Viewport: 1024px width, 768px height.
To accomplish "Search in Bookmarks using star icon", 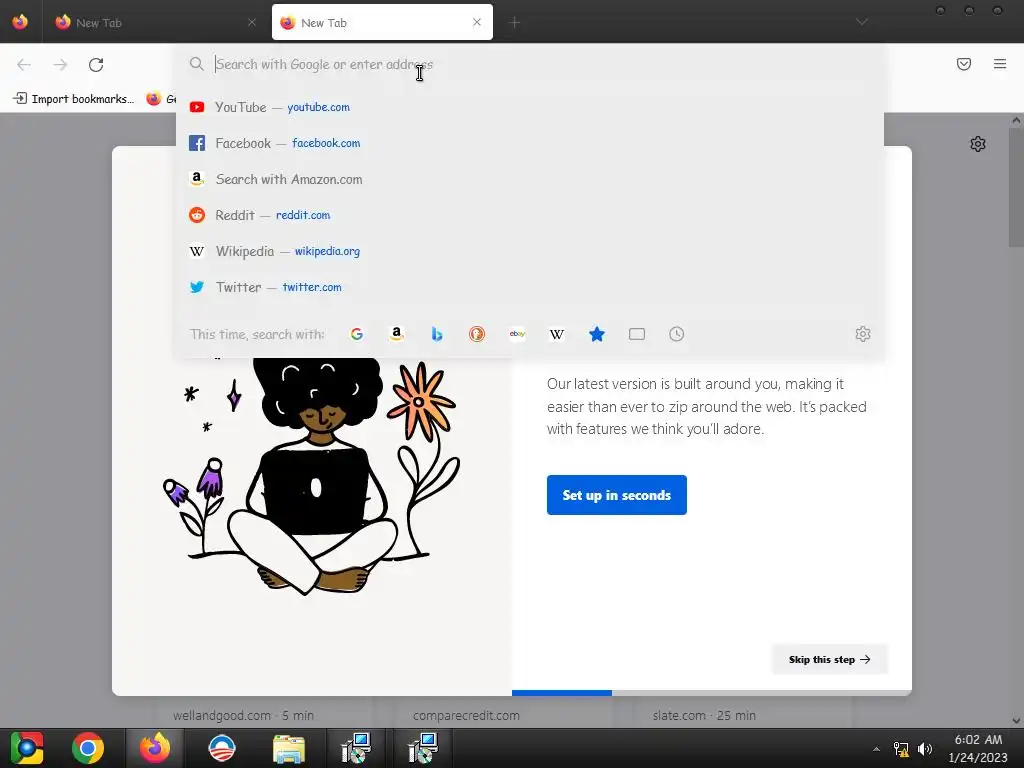I will (597, 334).
